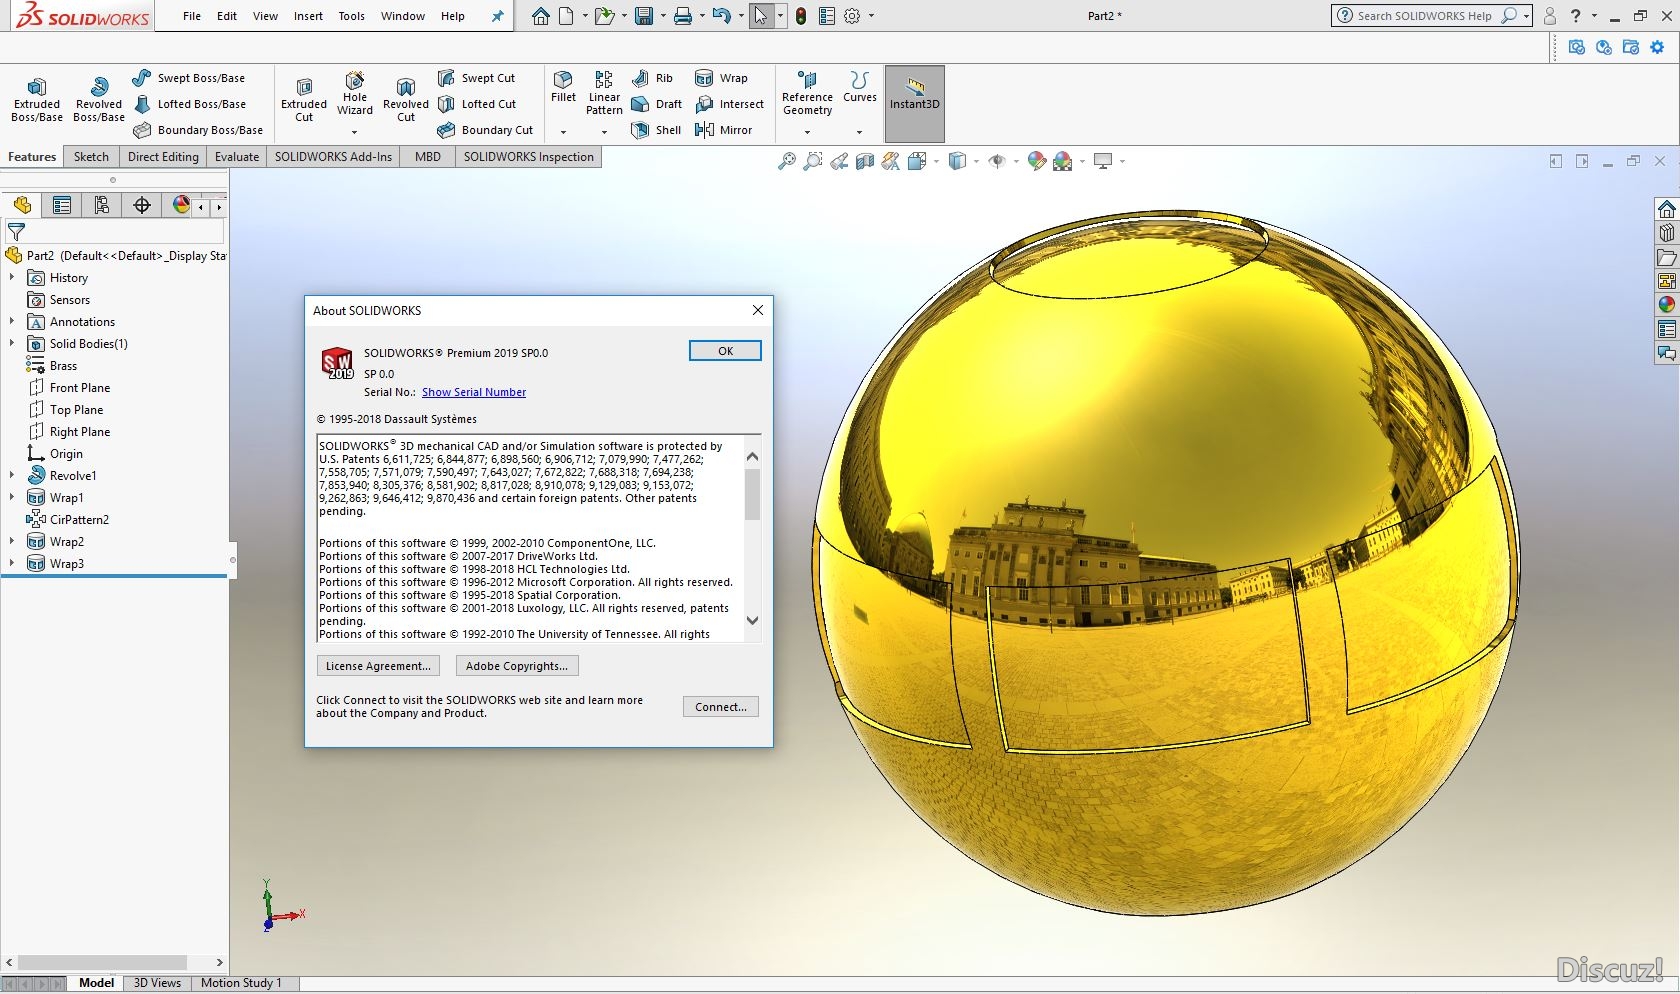Switch to the Sketch tab
1680x994 pixels.
point(91,157)
